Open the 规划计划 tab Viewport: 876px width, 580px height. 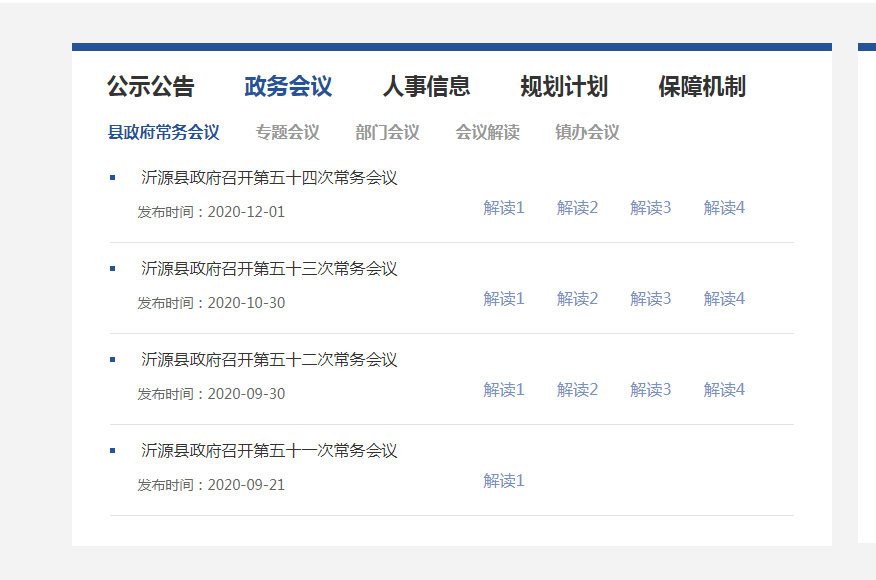coord(564,87)
